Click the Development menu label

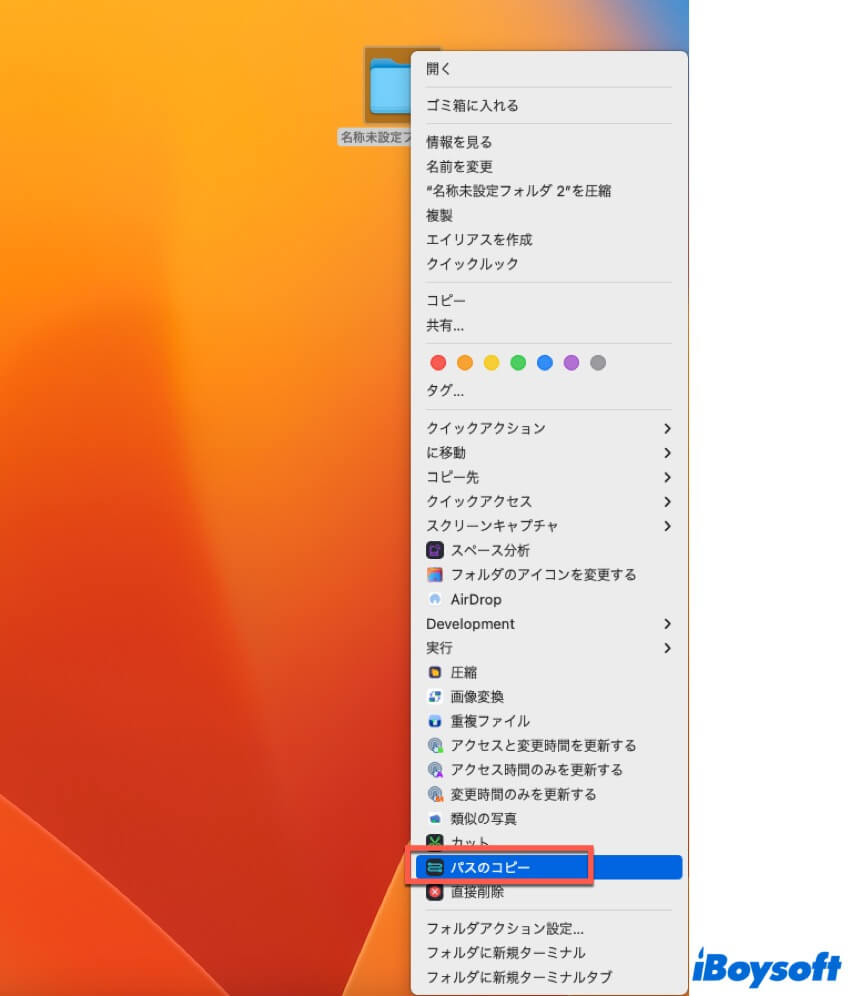[x=470, y=624]
